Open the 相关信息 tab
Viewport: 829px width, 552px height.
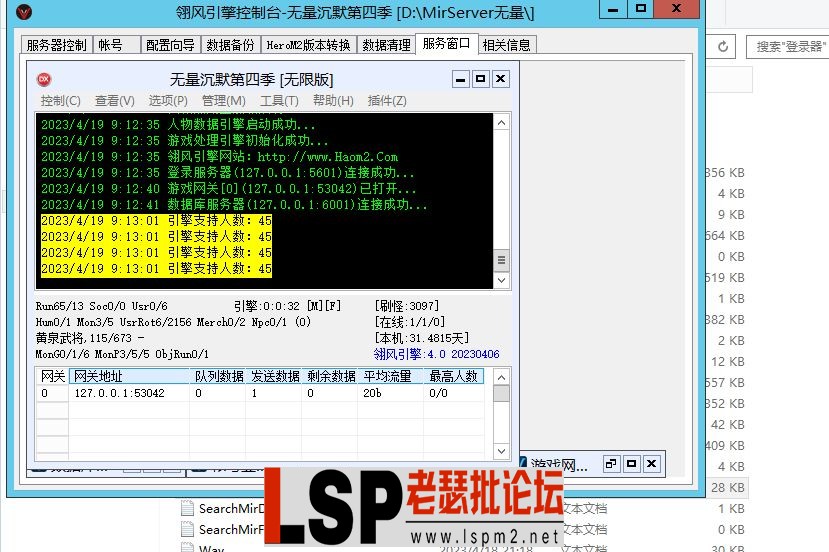[506, 45]
